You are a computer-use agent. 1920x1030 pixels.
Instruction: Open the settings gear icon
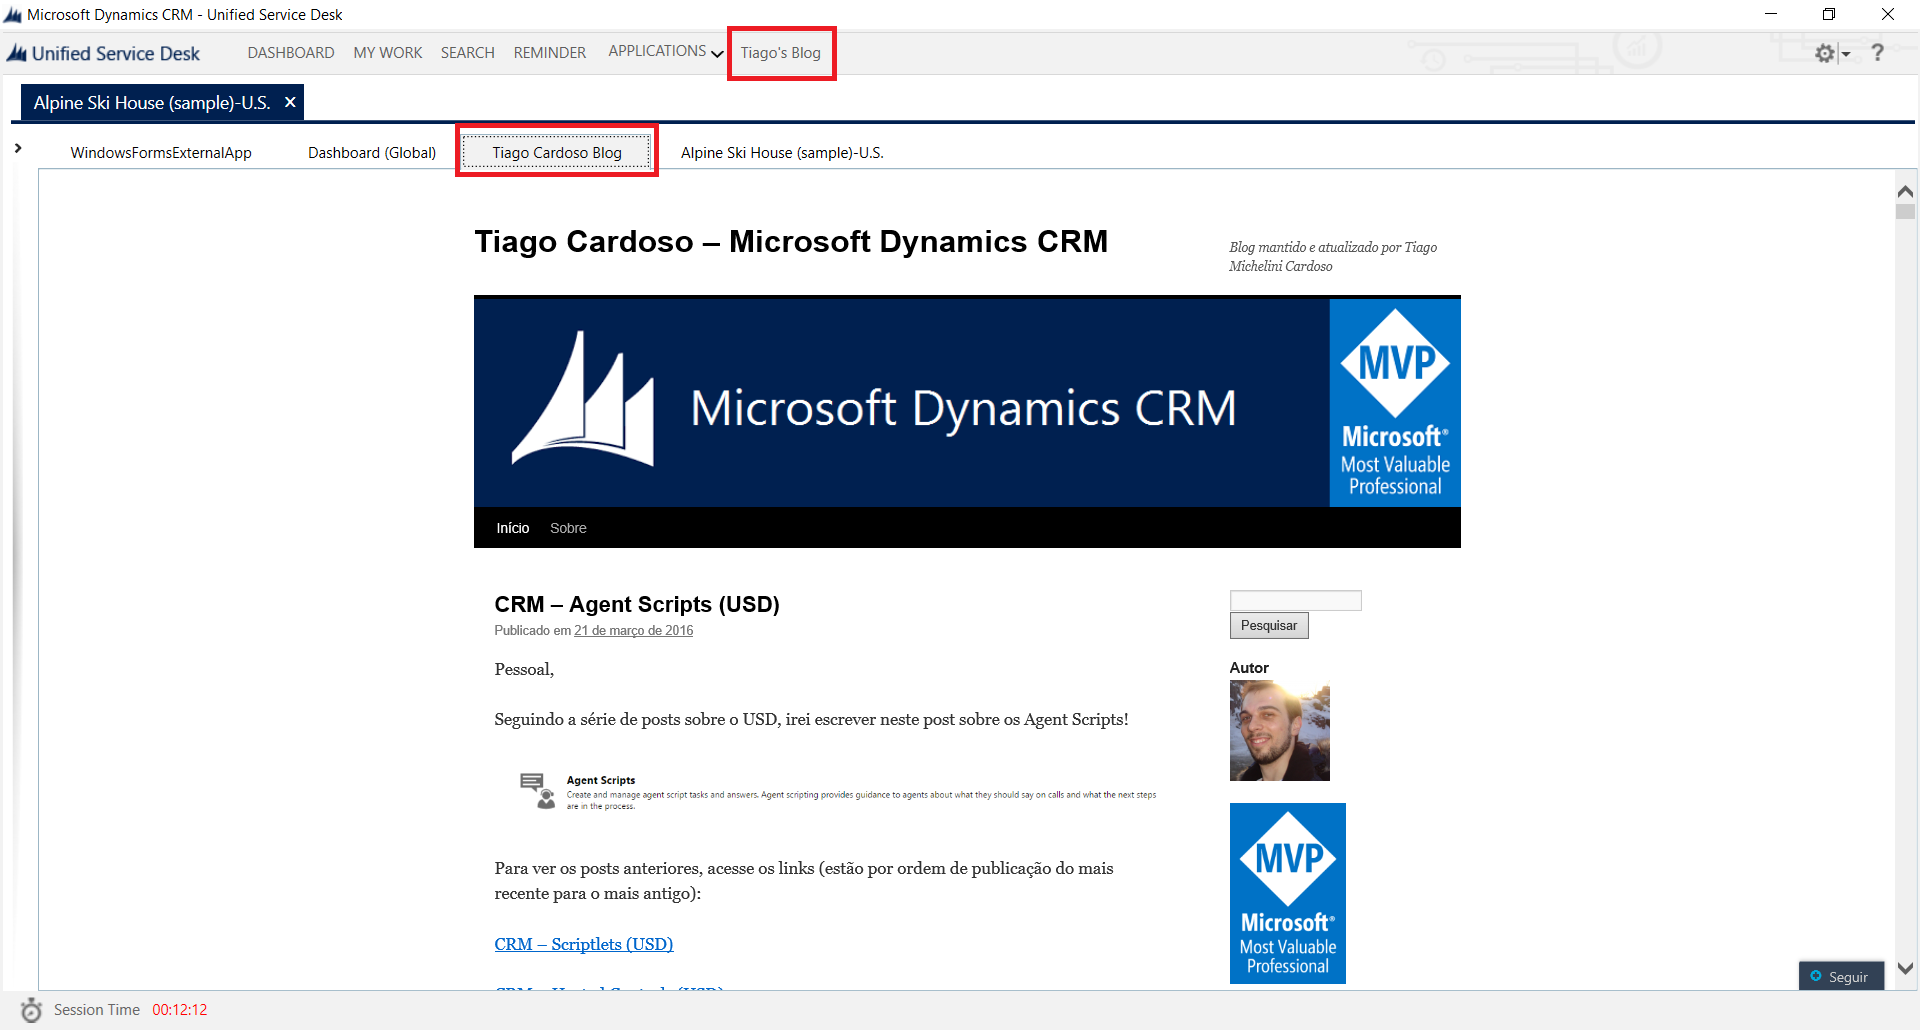pyautogui.click(x=1824, y=53)
